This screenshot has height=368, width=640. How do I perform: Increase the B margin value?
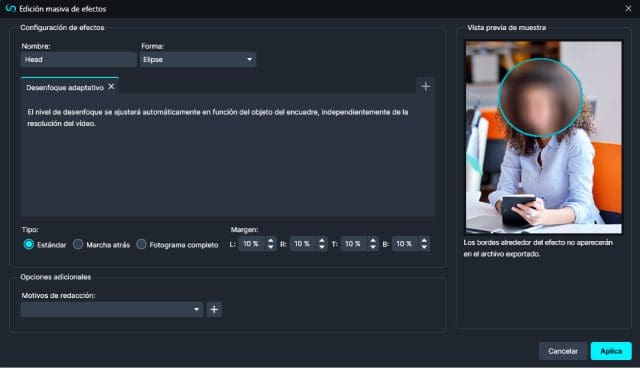424,241
